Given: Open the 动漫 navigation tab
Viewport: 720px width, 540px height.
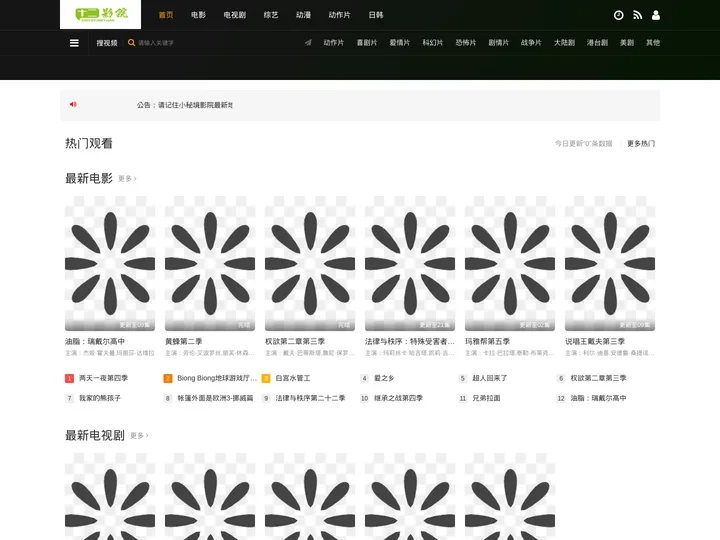Looking at the screenshot, I should pos(304,15).
